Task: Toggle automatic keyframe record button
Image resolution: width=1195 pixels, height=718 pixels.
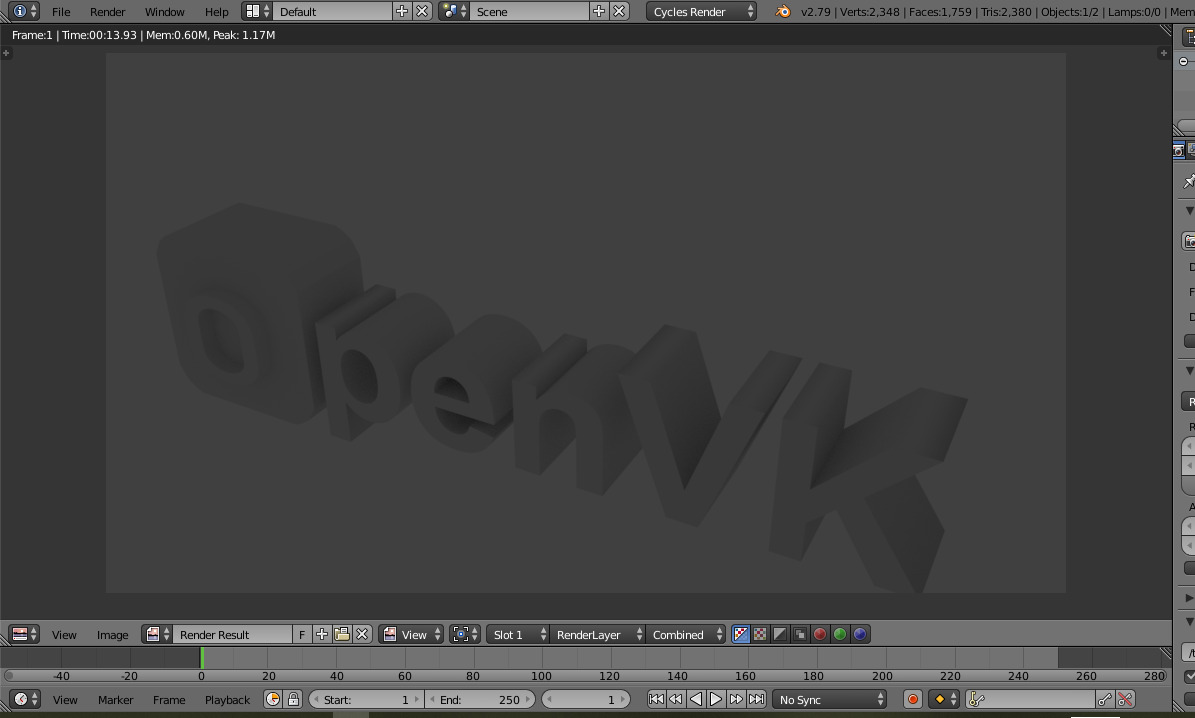Action: pyautogui.click(x=912, y=699)
